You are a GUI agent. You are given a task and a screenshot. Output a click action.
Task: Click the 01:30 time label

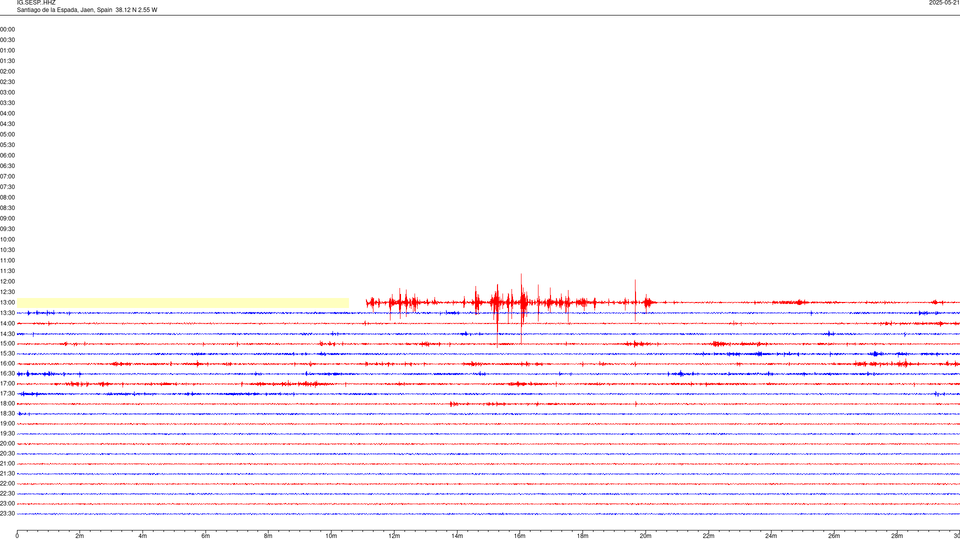(7, 61)
